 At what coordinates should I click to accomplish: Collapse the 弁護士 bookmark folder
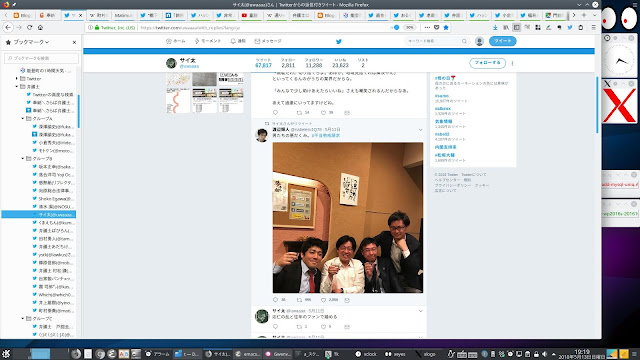pos(17,87)
